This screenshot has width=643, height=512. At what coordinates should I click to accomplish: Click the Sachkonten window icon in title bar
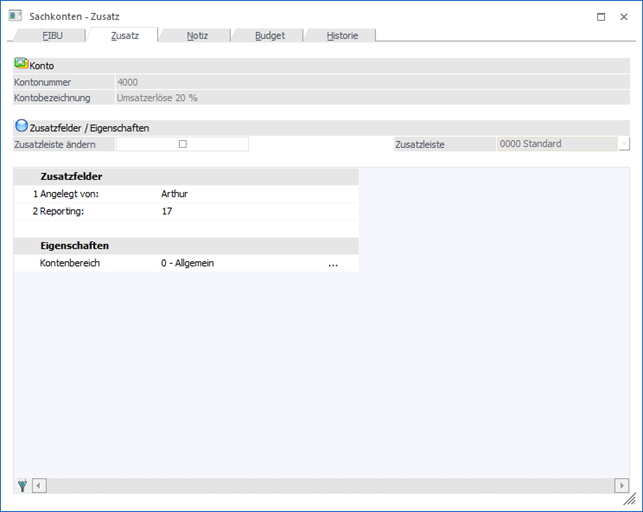pyautogui.click(x=15, y=16)
